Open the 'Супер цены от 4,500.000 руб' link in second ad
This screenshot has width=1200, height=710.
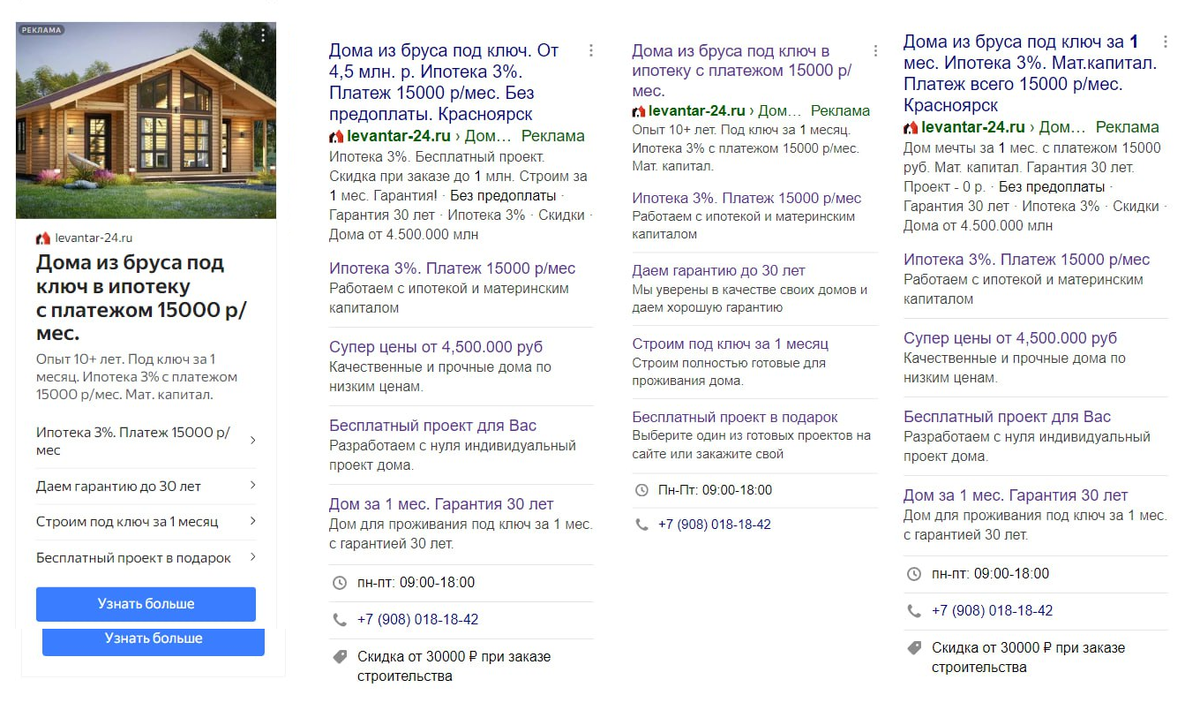click(x=435, y=347)
